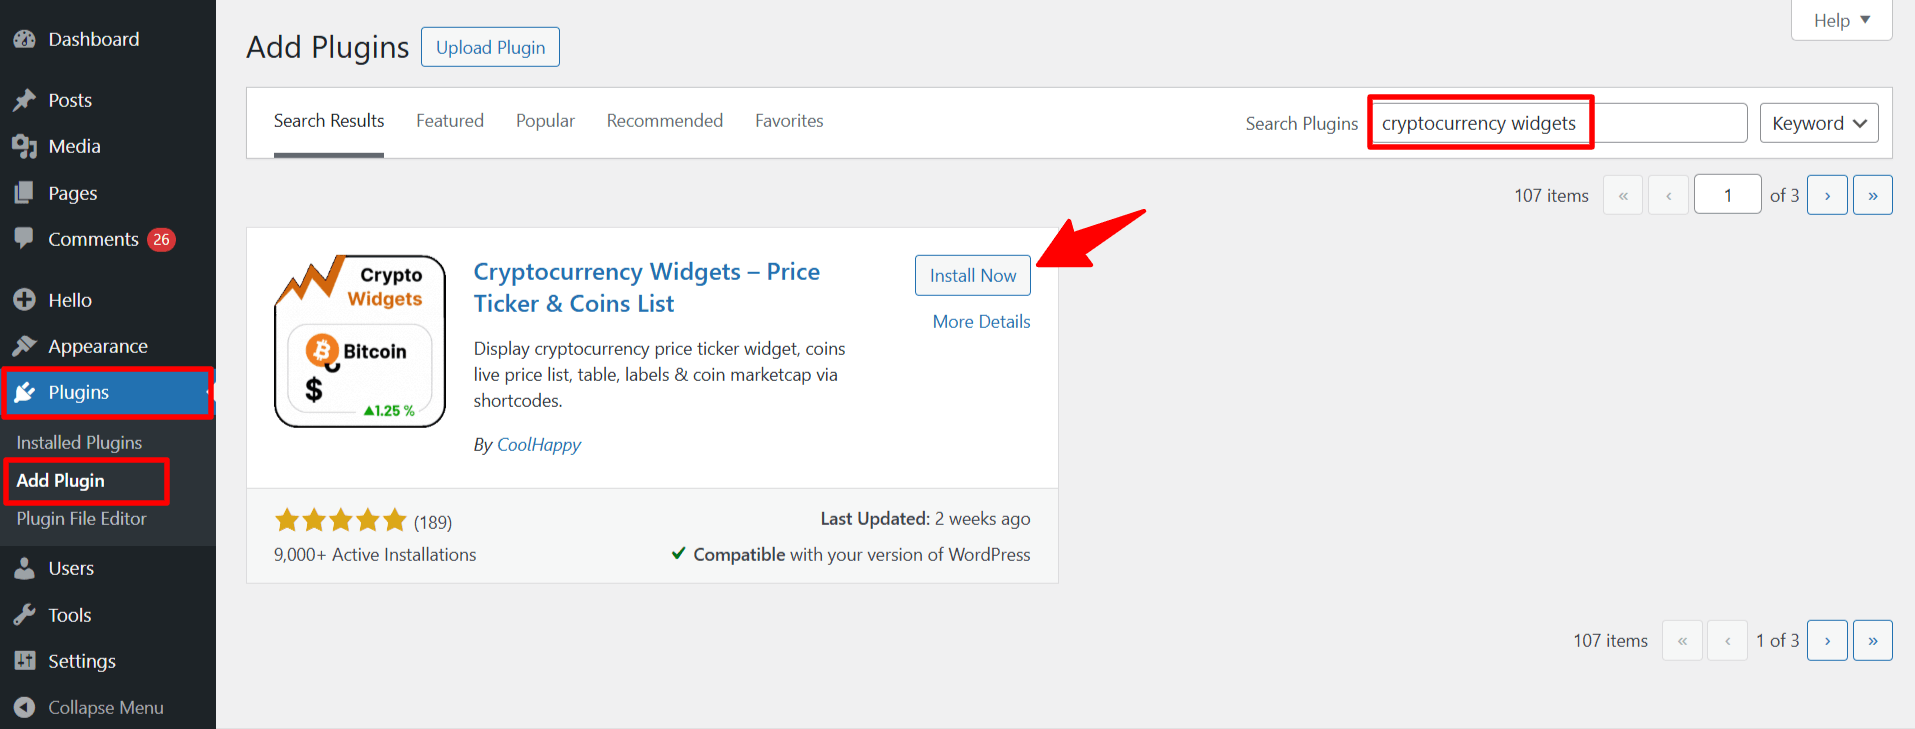Open the Tools wrench icon

tap(25, 615)
